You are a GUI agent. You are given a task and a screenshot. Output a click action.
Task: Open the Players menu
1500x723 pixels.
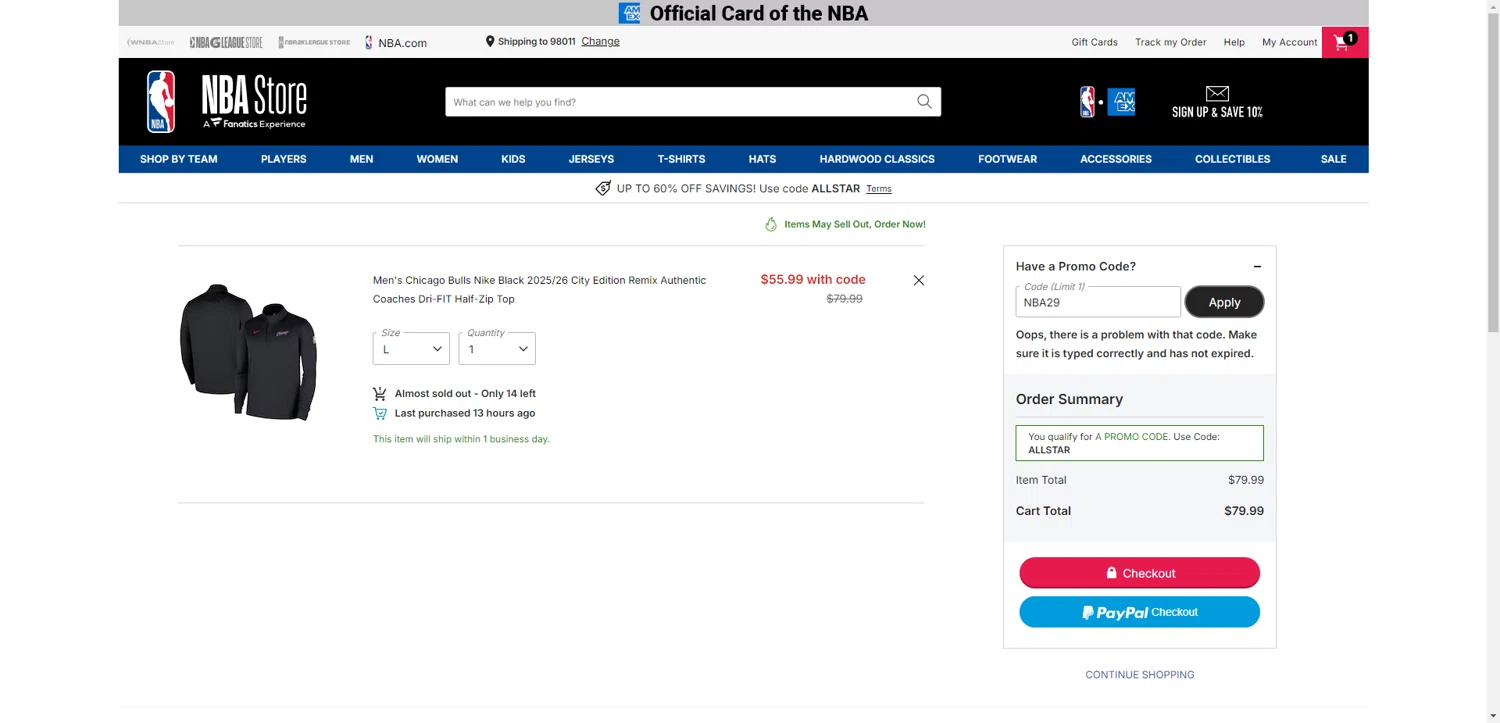[284, 159]
